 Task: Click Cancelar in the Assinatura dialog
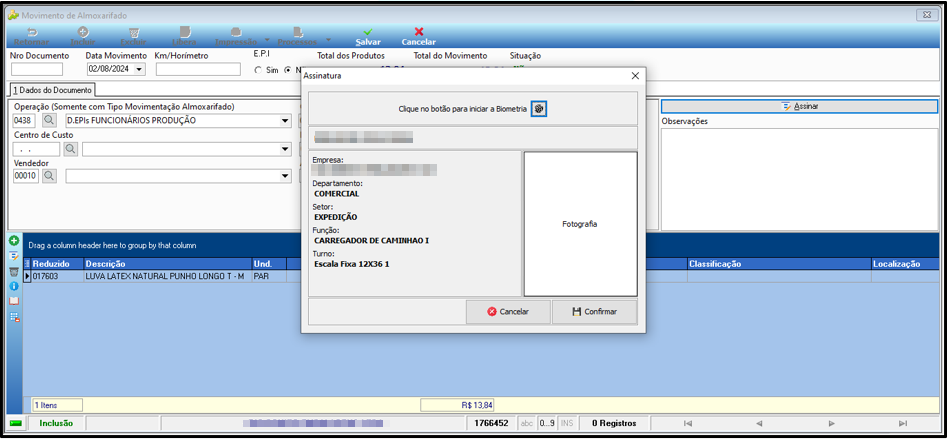tap(508, 312)
